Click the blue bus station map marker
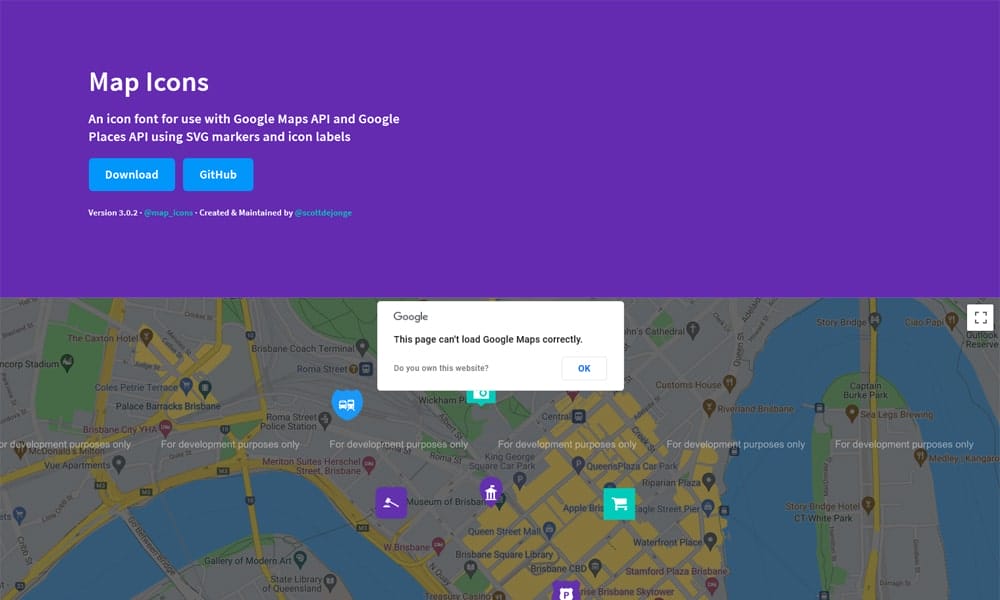The image size is (1000, 600). (x=346, y=405)
